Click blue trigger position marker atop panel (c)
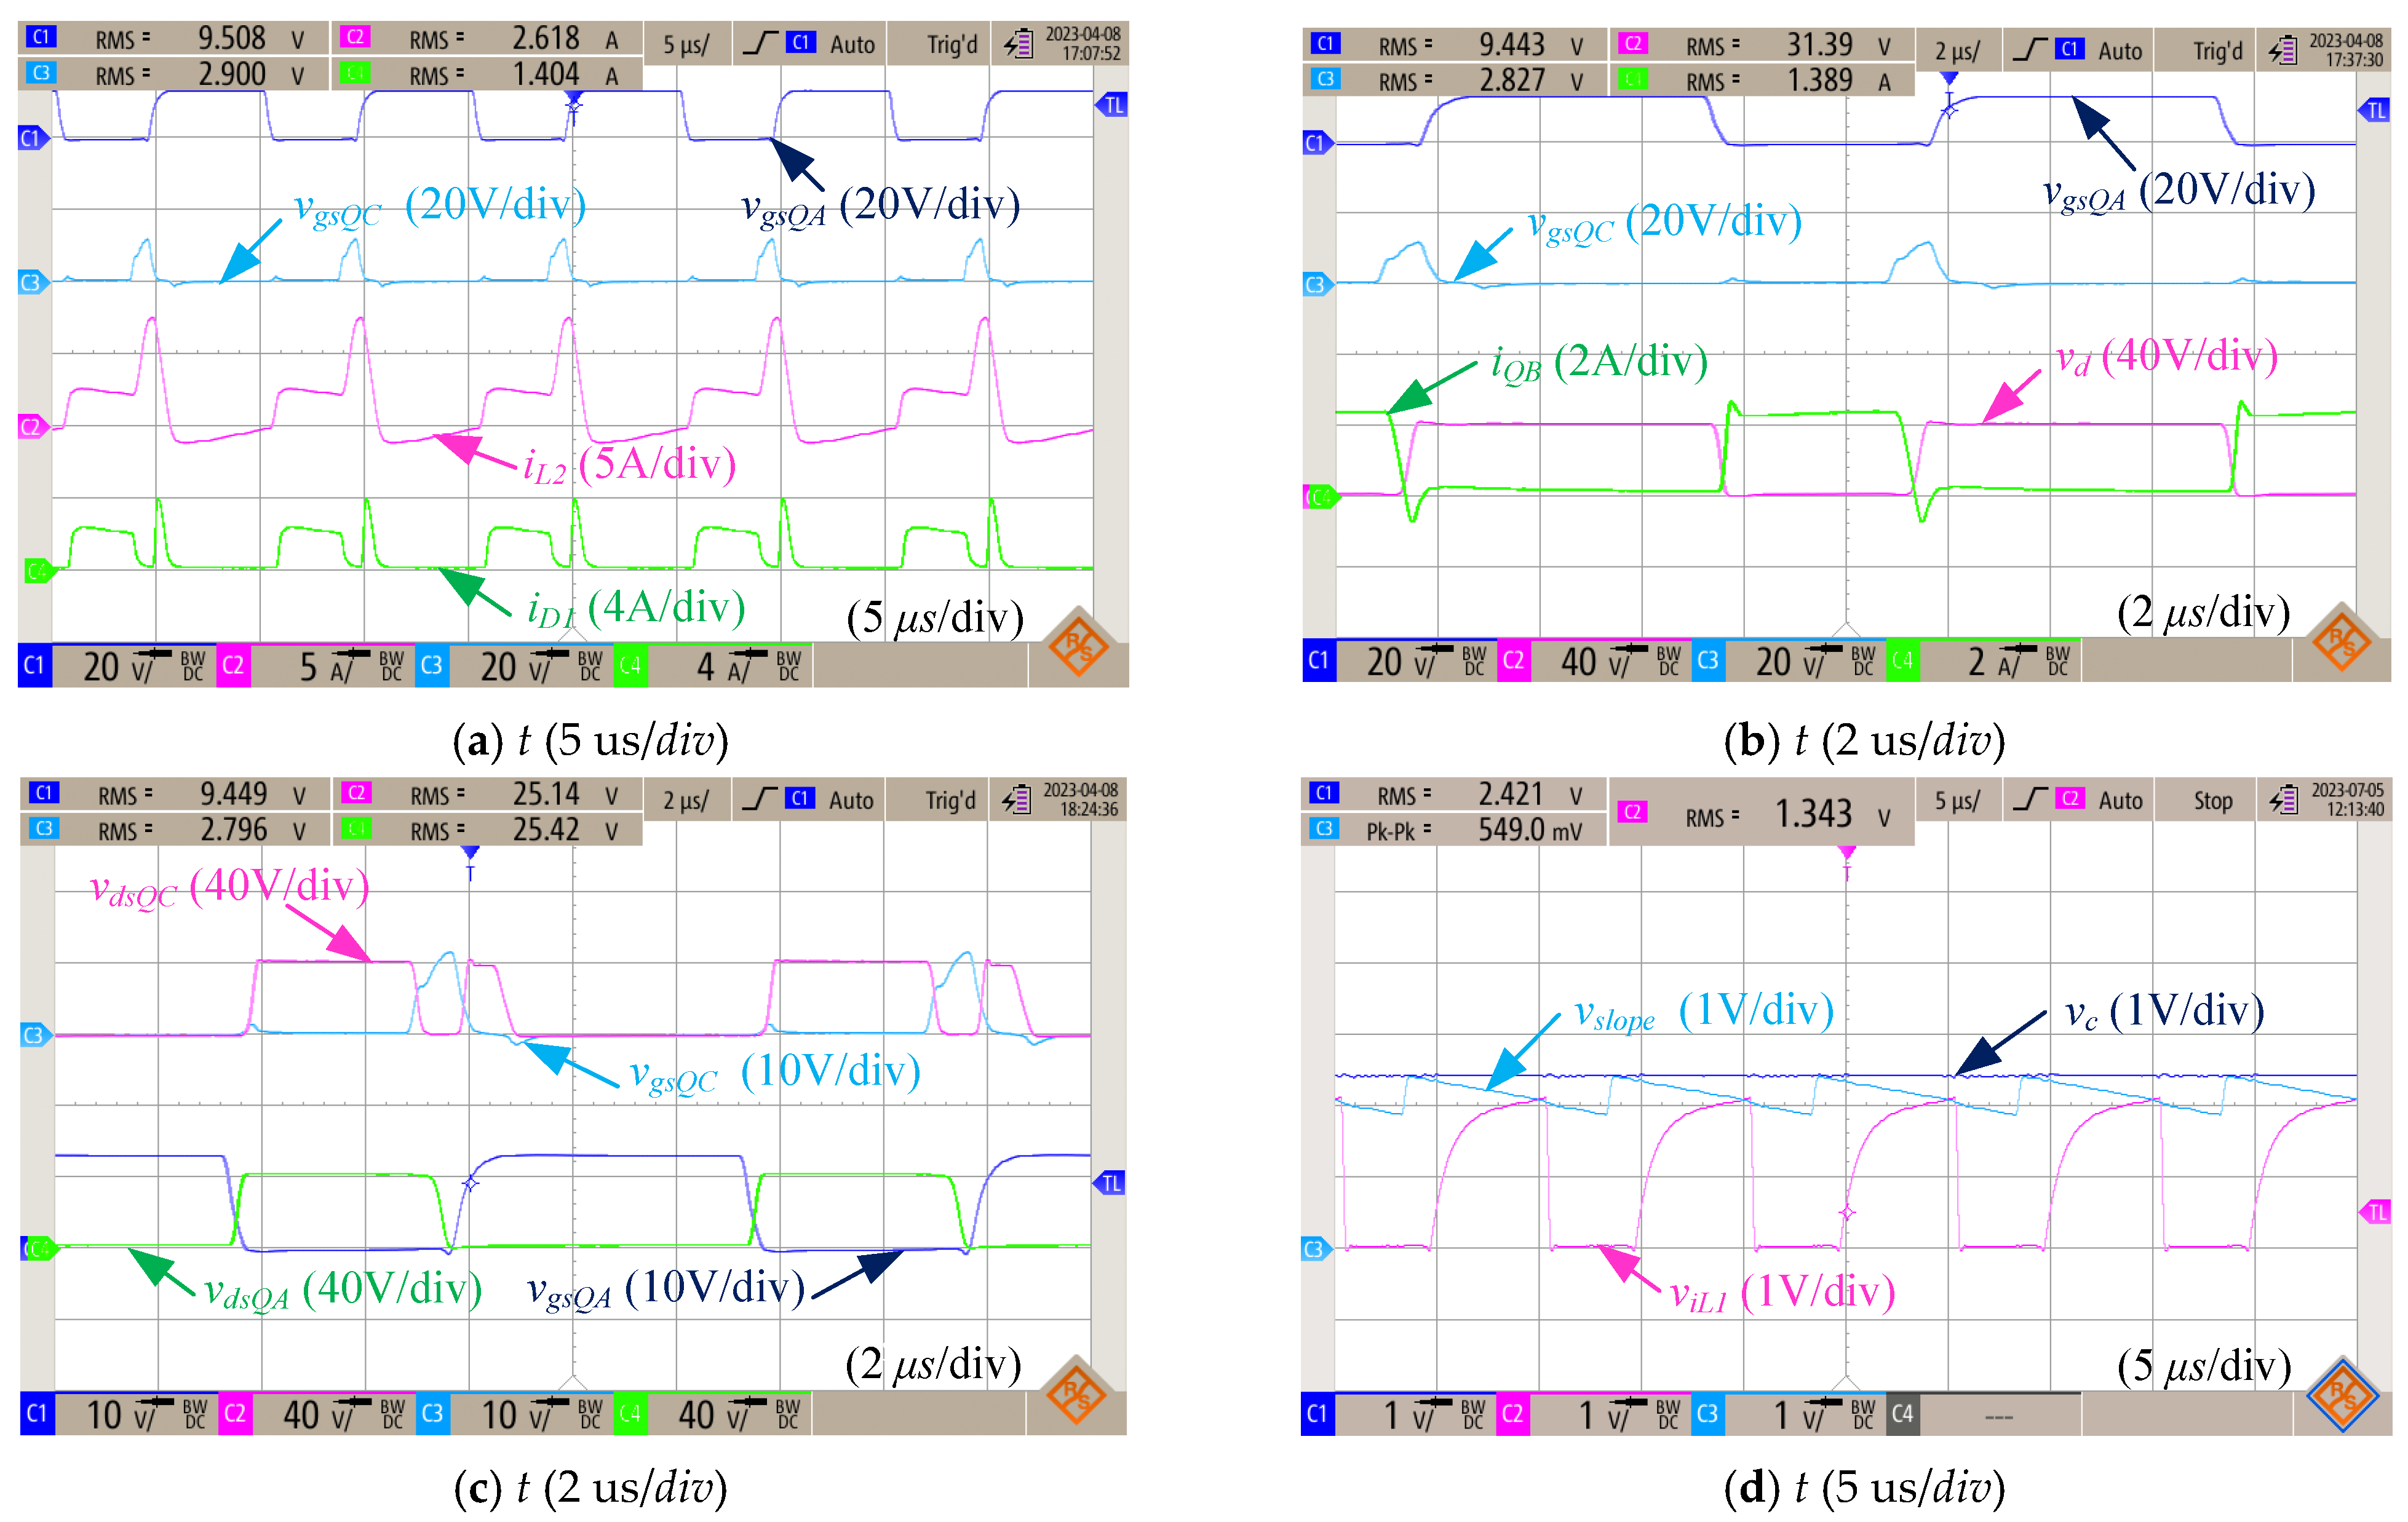Image resolution: width=2408 pixels, height=1522 pixels. 470,853
